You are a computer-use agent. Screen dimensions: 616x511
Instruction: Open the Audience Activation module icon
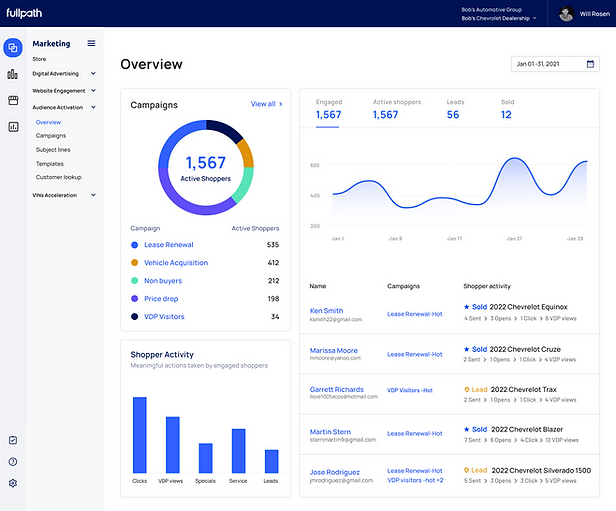[x=13, y=48]
